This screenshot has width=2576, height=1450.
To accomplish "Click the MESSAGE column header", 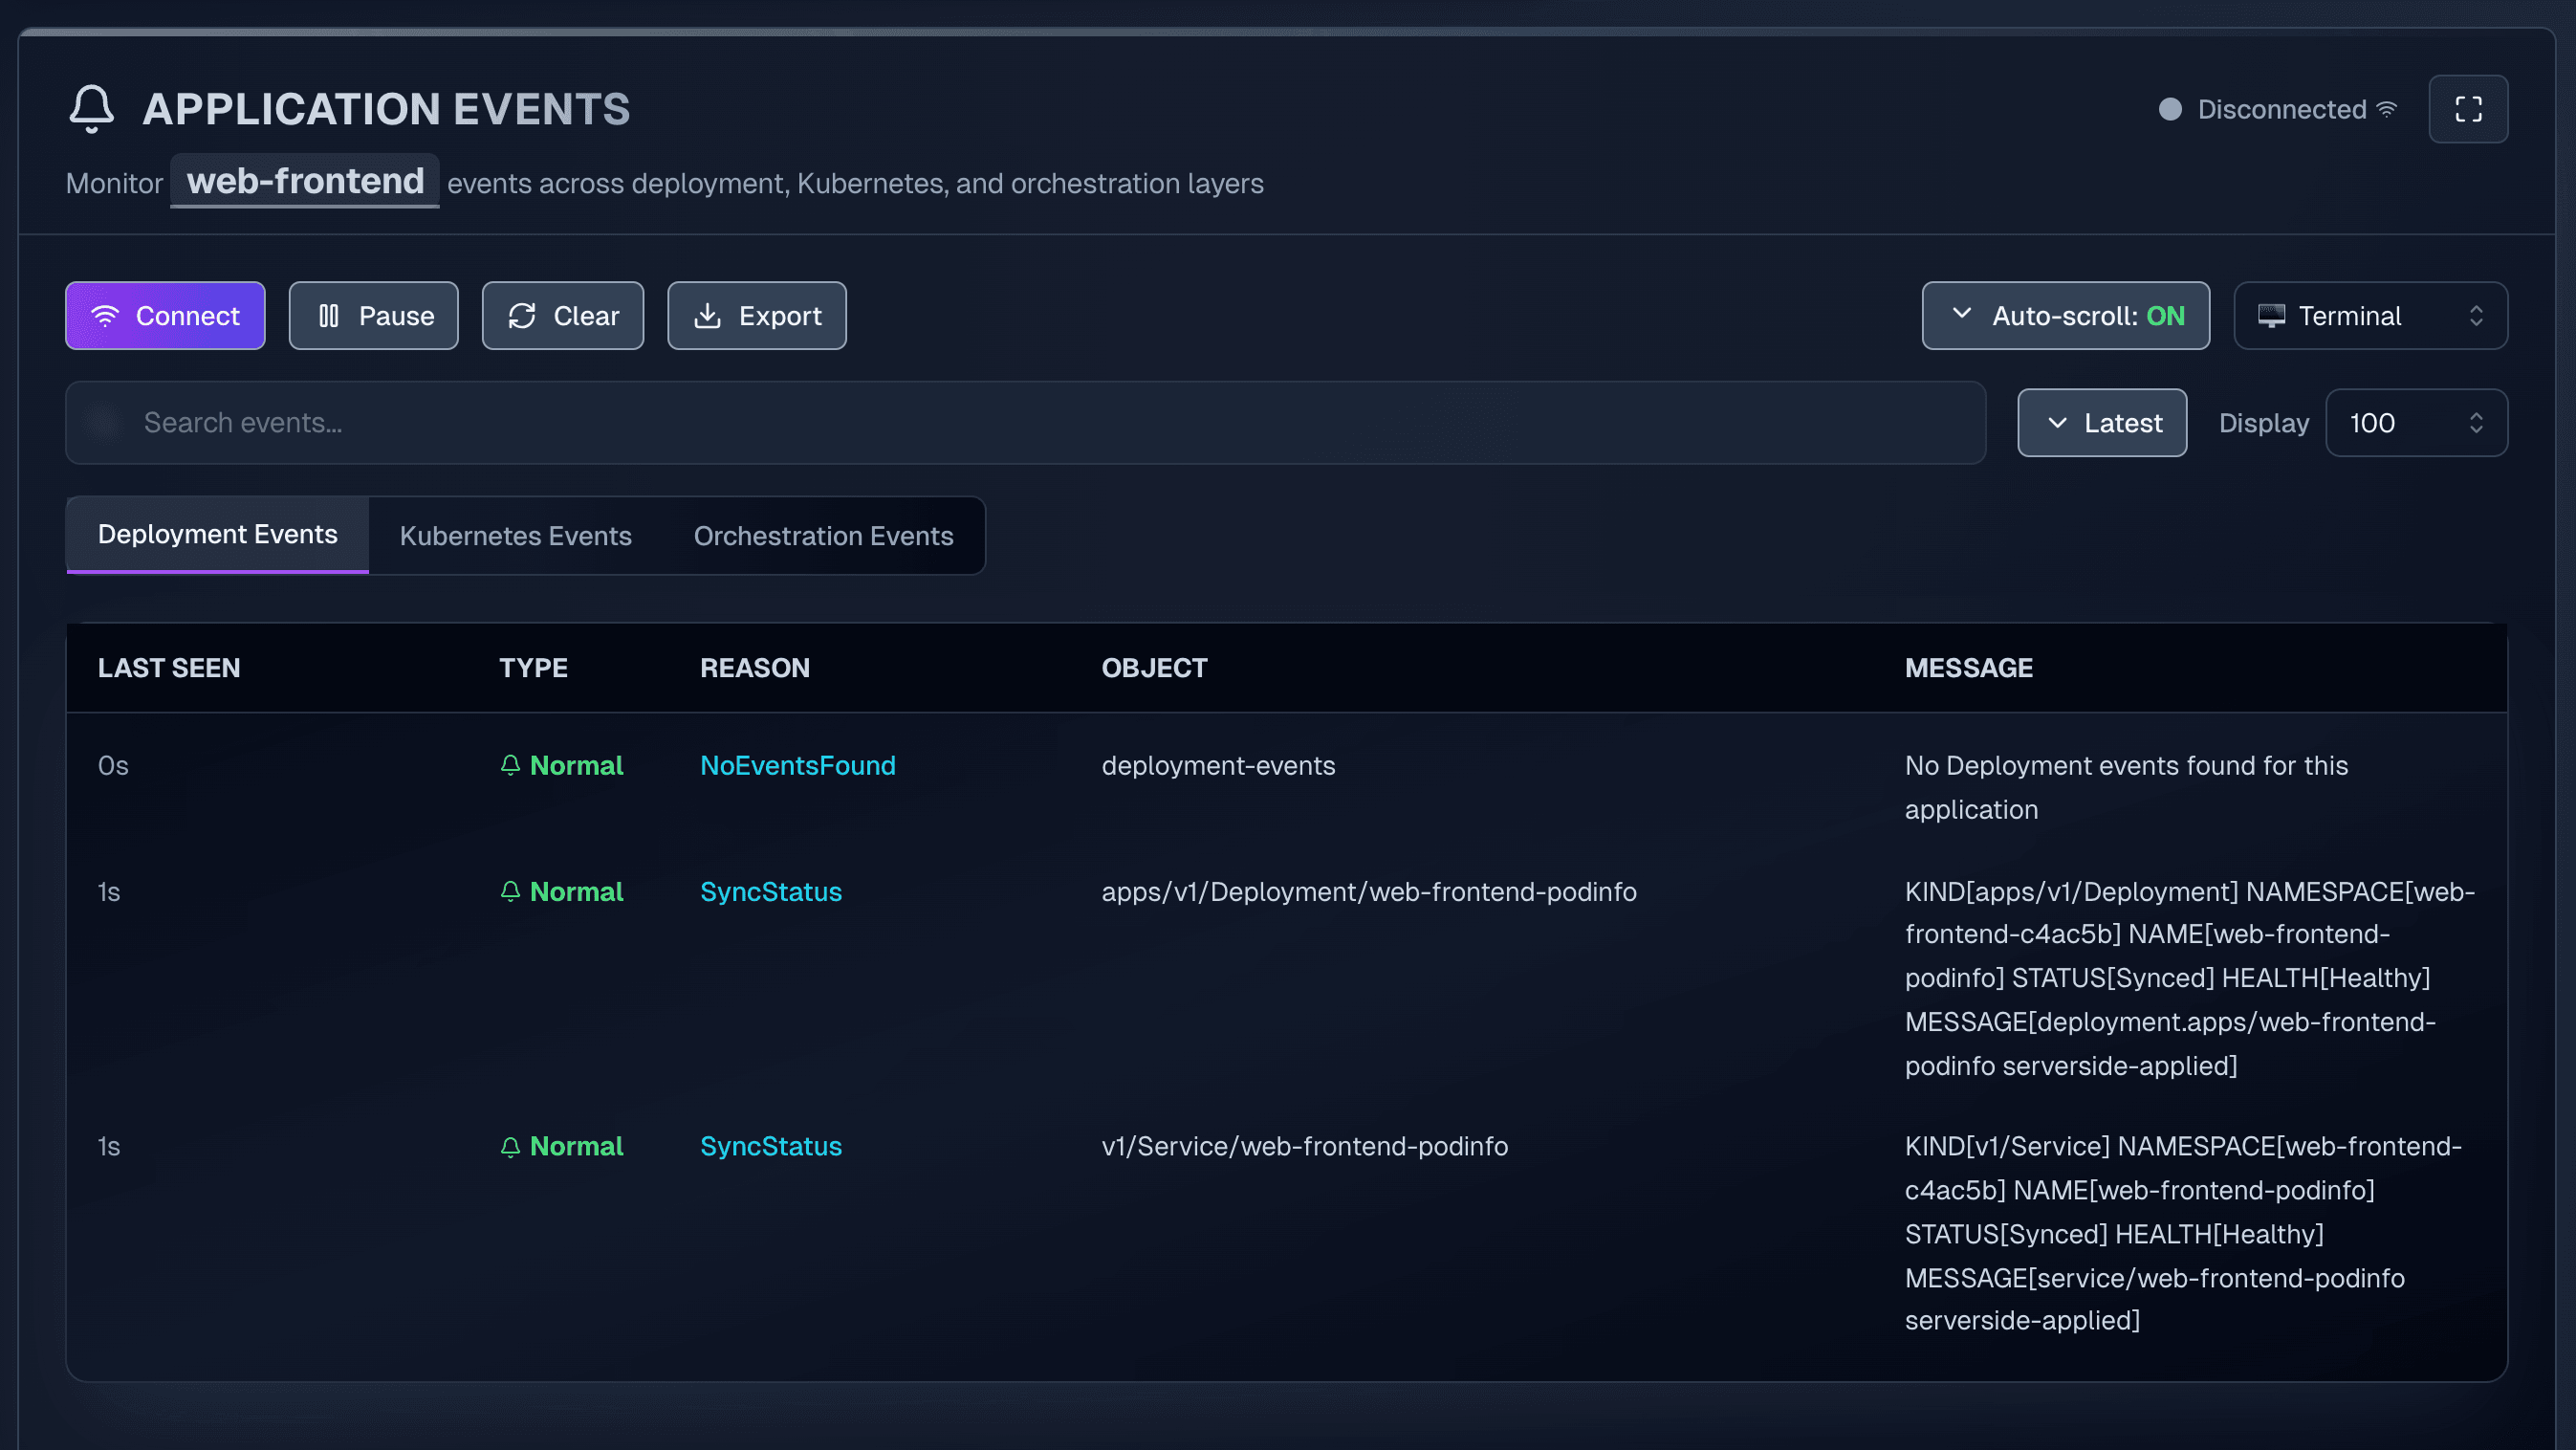I will 1968,668.
